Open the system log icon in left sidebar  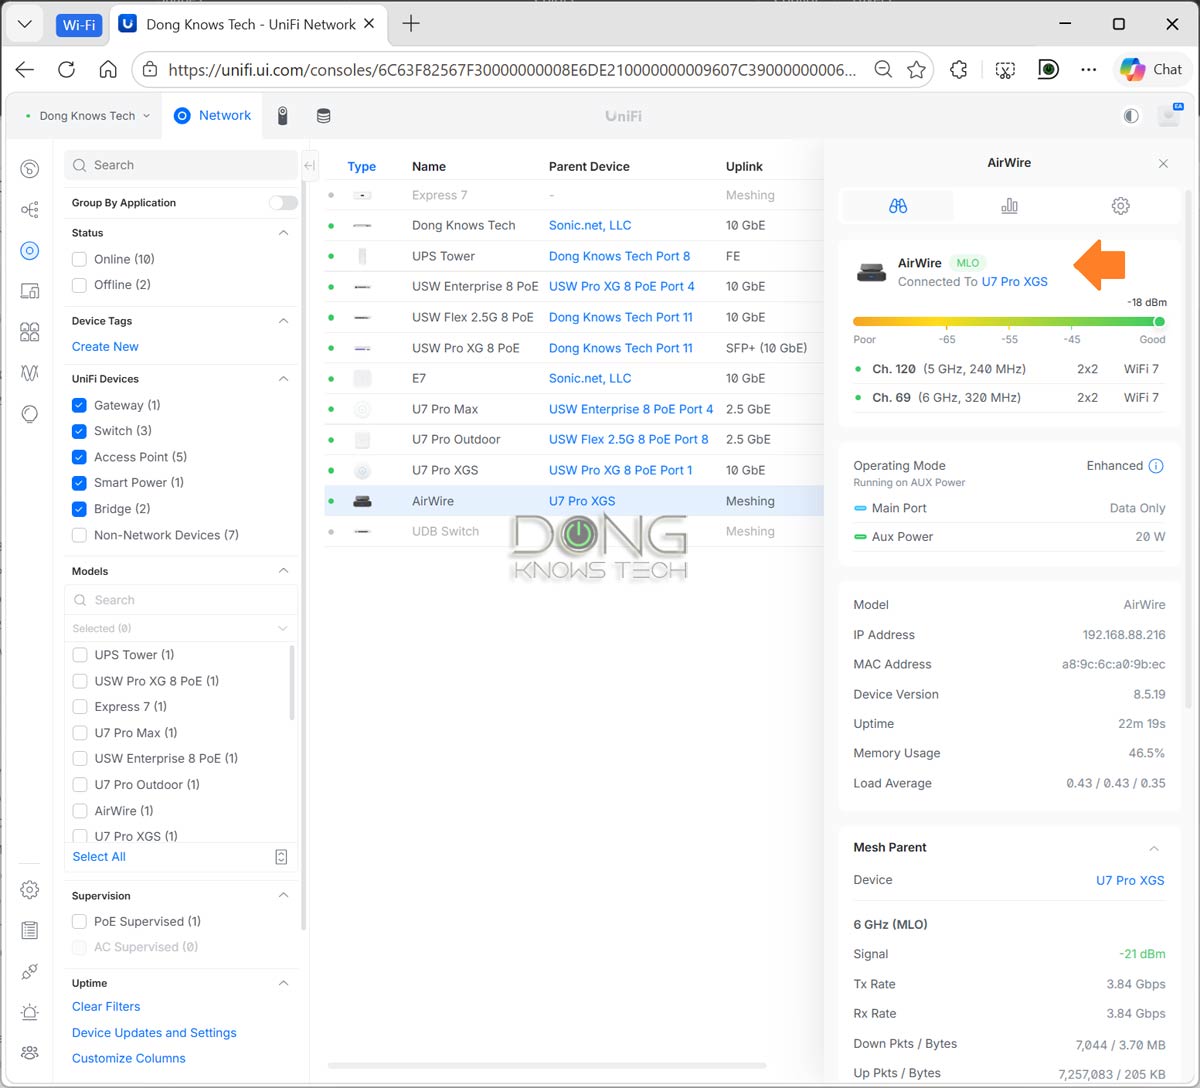pyautogui.click(x=30, y=930)
